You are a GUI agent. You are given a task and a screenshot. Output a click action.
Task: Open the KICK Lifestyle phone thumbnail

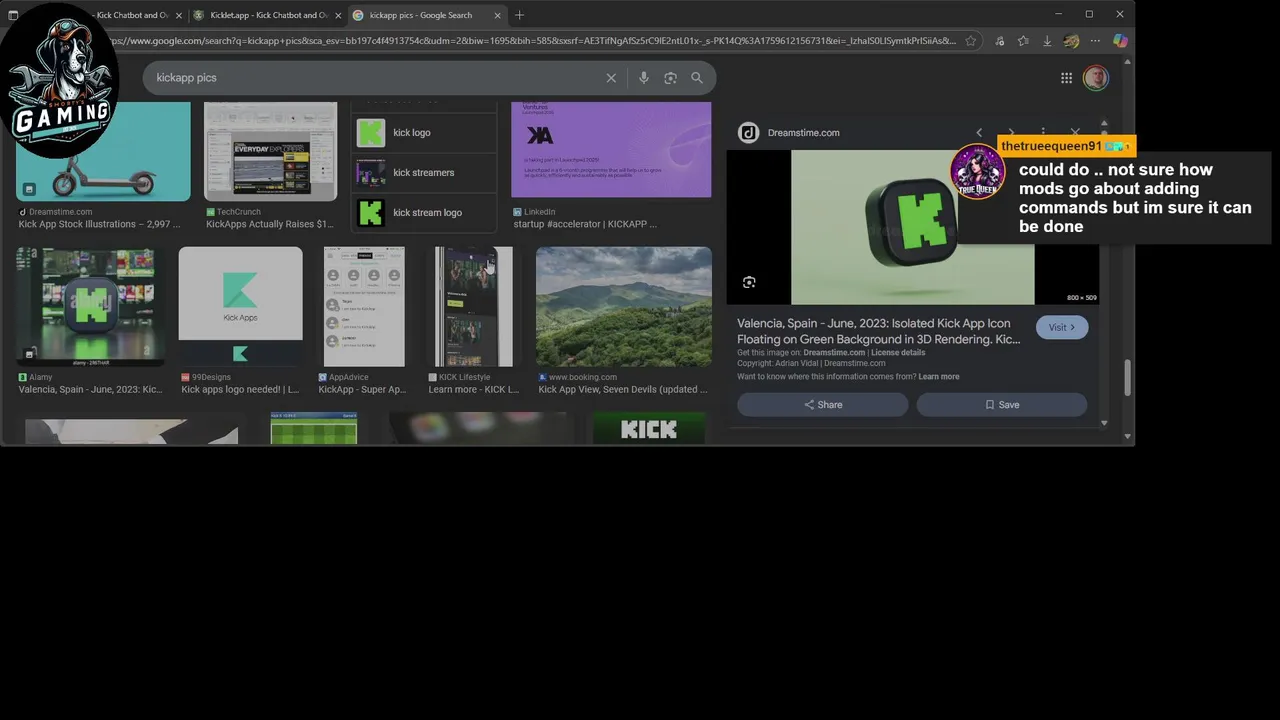click(x=474, y=306)
